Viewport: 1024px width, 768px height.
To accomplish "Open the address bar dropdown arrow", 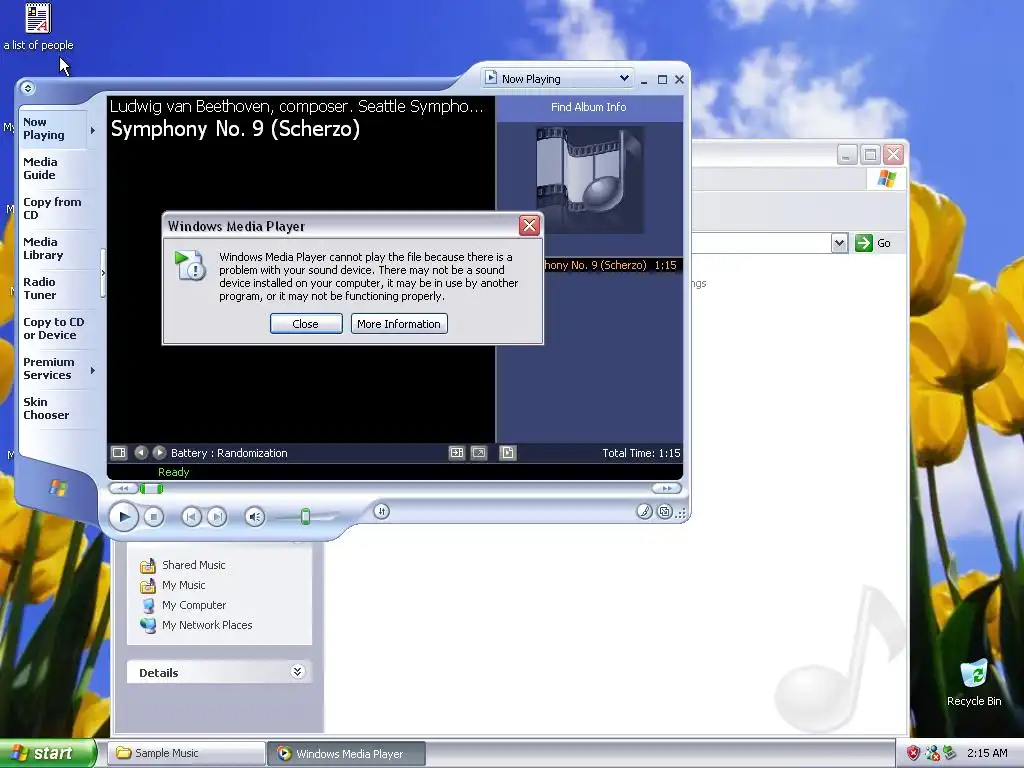I will click(x=839, y=243).
